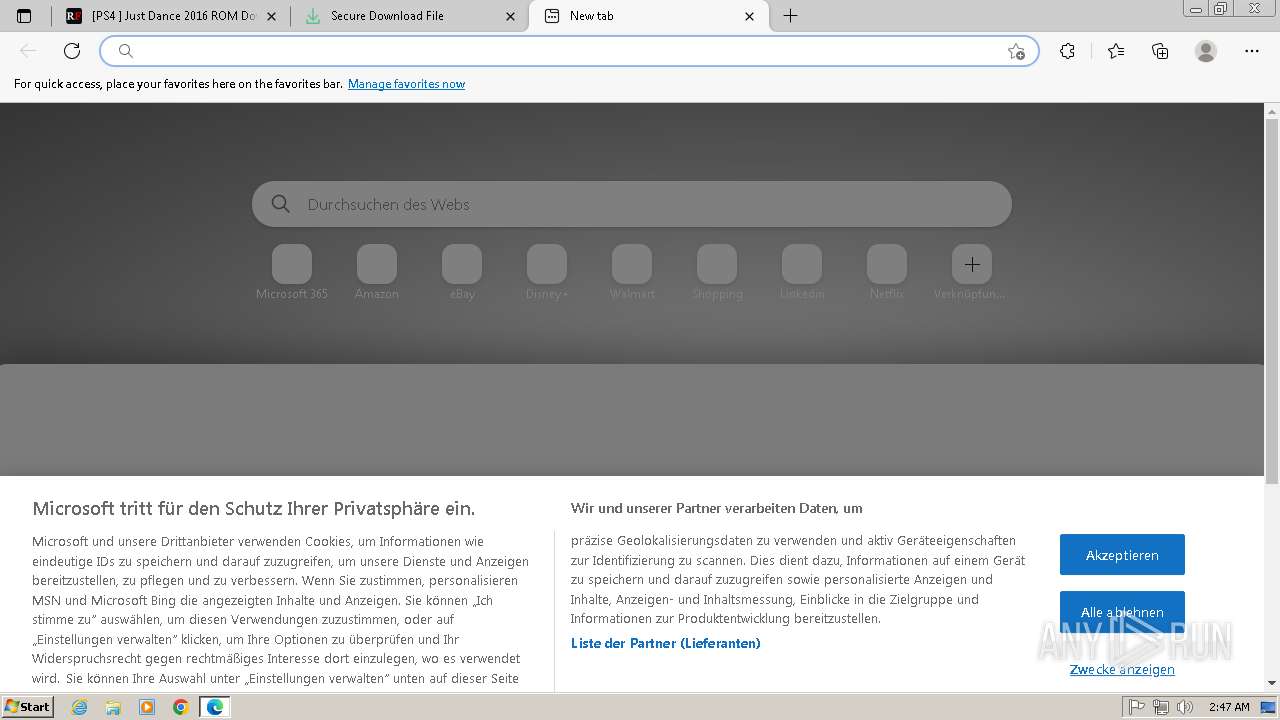
Task: Open Liste der Partner (Lieferanten) link
Action: pyautogui.click(x=666, y=643)
